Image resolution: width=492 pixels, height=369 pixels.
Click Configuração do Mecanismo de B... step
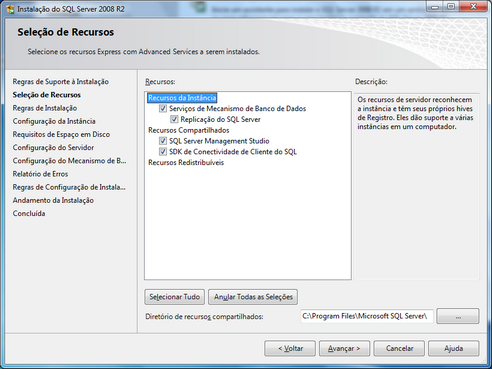click(69, 161)
